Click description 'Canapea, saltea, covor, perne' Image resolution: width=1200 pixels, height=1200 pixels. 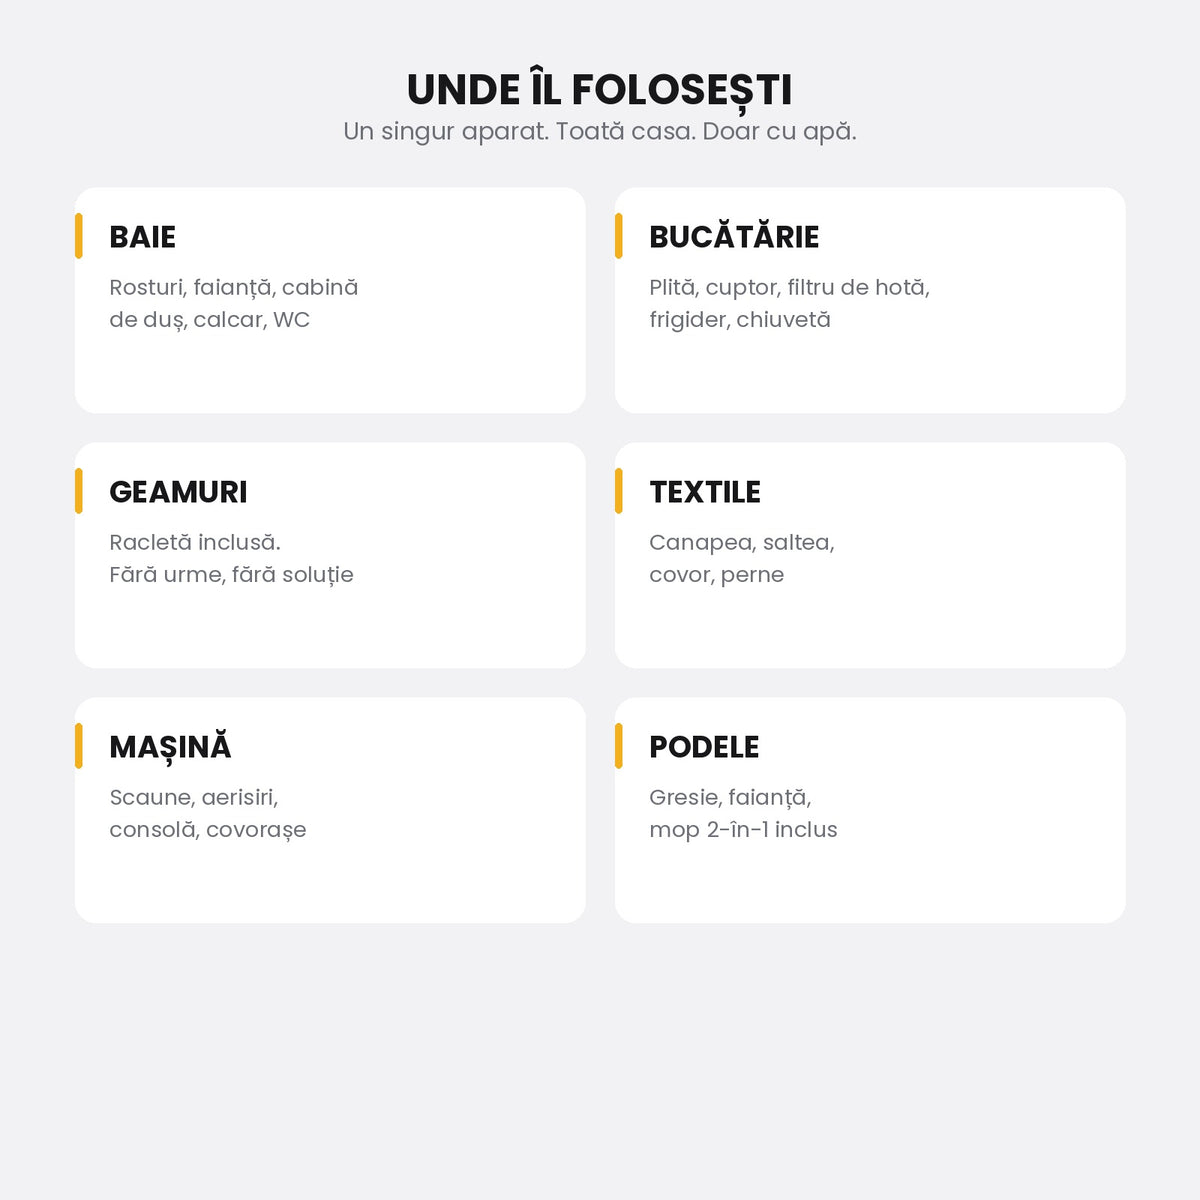click(742, 558)
